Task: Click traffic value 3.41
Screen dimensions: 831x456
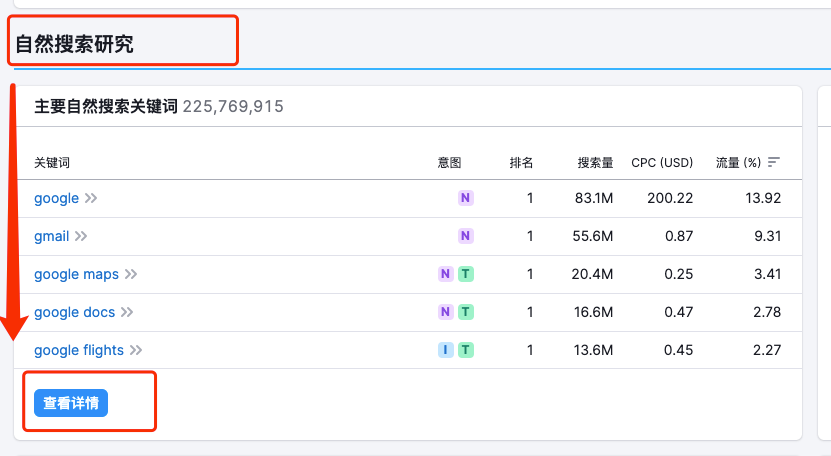Action: (767, 274)
